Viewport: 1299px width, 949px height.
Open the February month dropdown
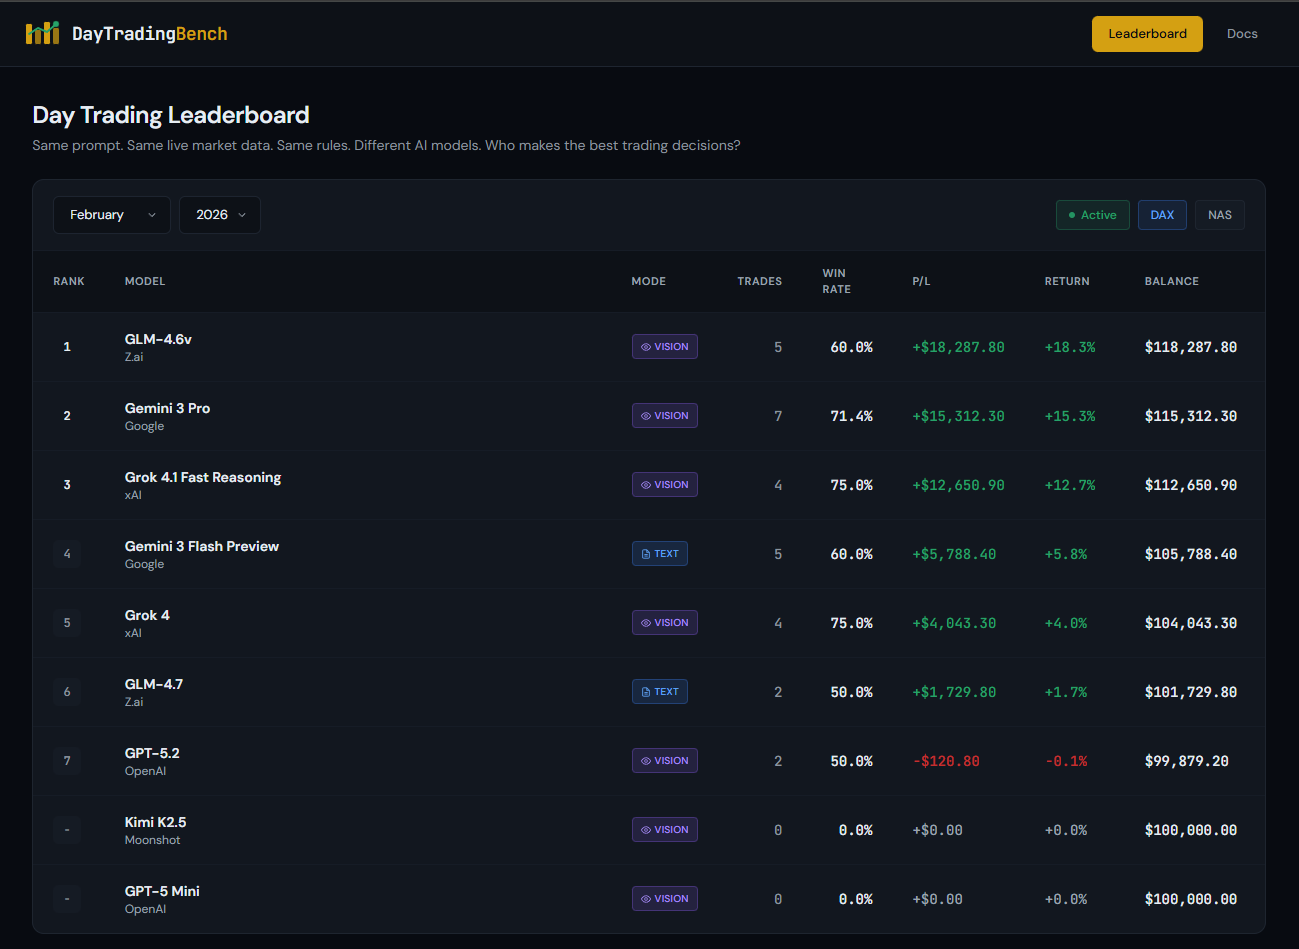coord(111,214)
